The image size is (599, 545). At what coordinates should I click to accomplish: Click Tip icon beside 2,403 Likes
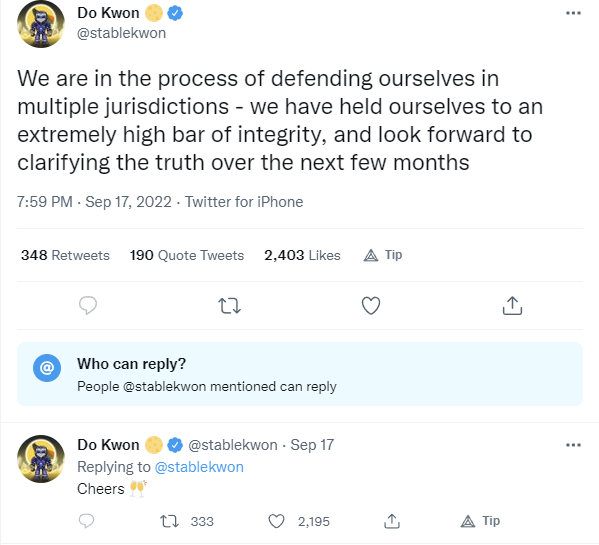tap(382, 255)
